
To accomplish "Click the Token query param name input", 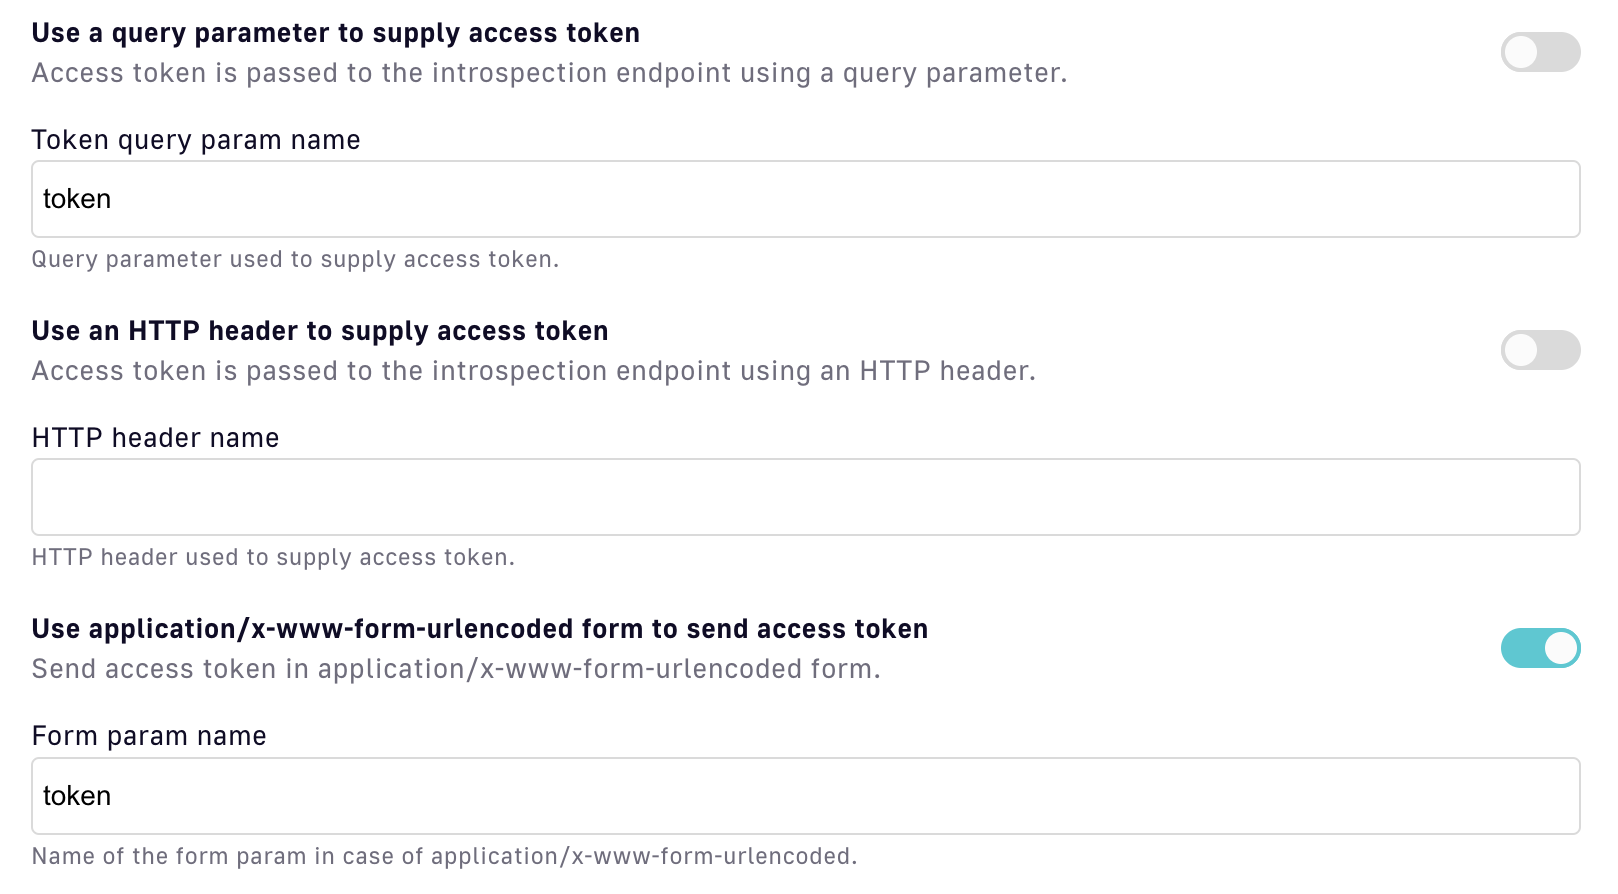I will pos(805,199).
